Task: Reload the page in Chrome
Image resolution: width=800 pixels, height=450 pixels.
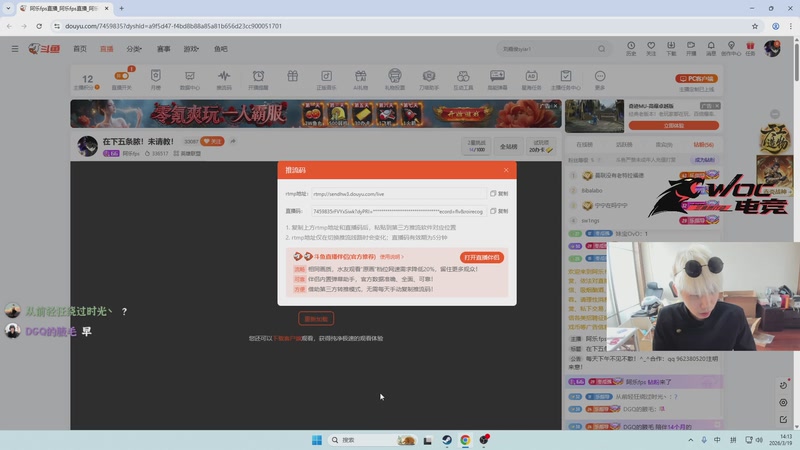Action: click(39, 26)
